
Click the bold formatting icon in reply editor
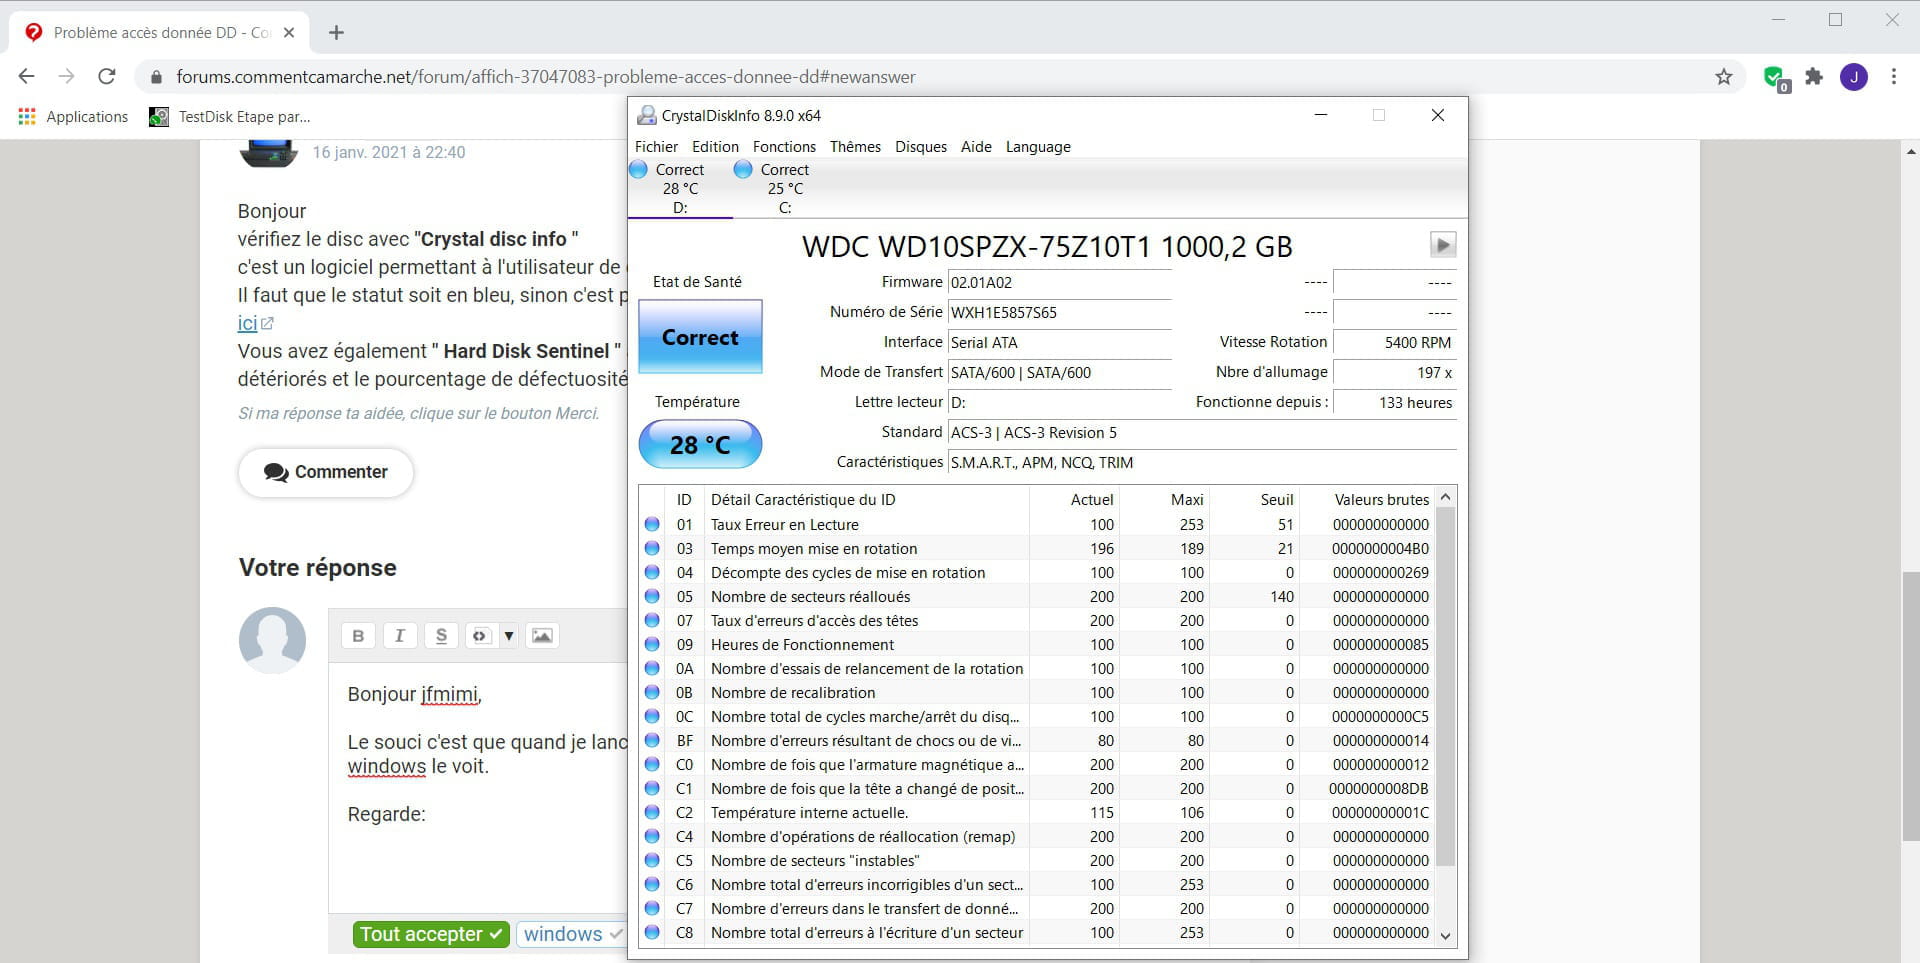coord(358,636)
